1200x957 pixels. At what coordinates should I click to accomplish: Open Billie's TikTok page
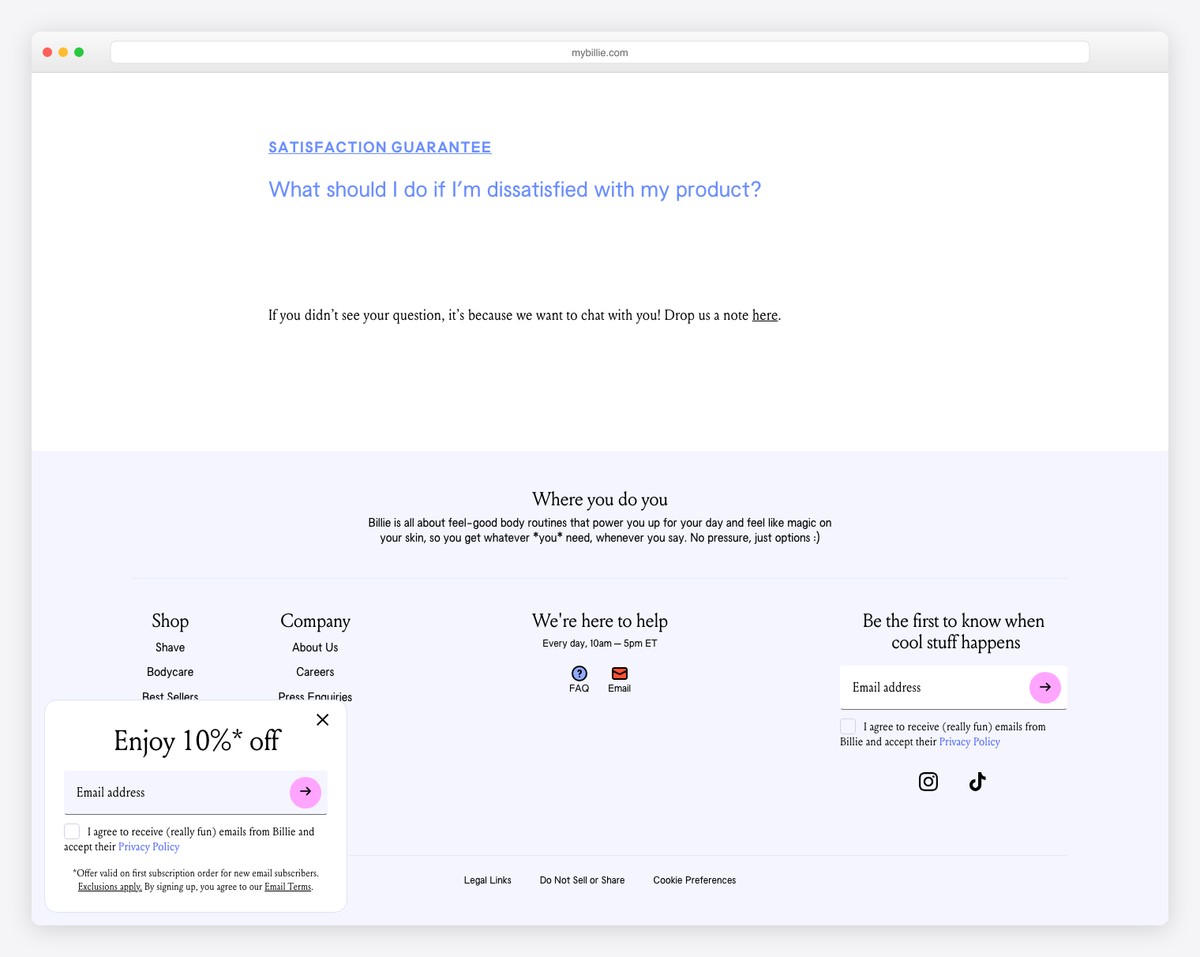976,781
